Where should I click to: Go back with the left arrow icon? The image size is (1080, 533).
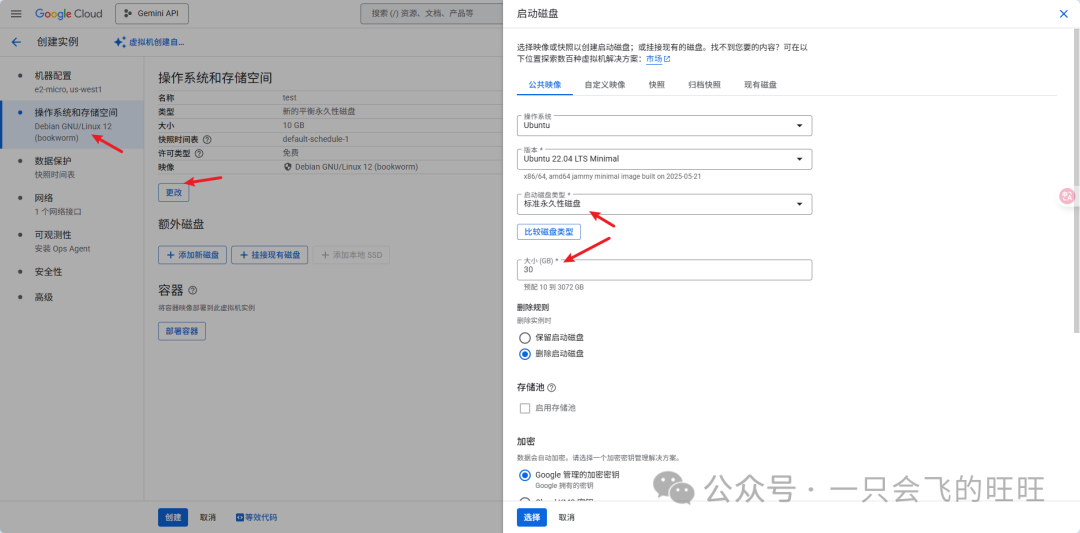point(17,42)
